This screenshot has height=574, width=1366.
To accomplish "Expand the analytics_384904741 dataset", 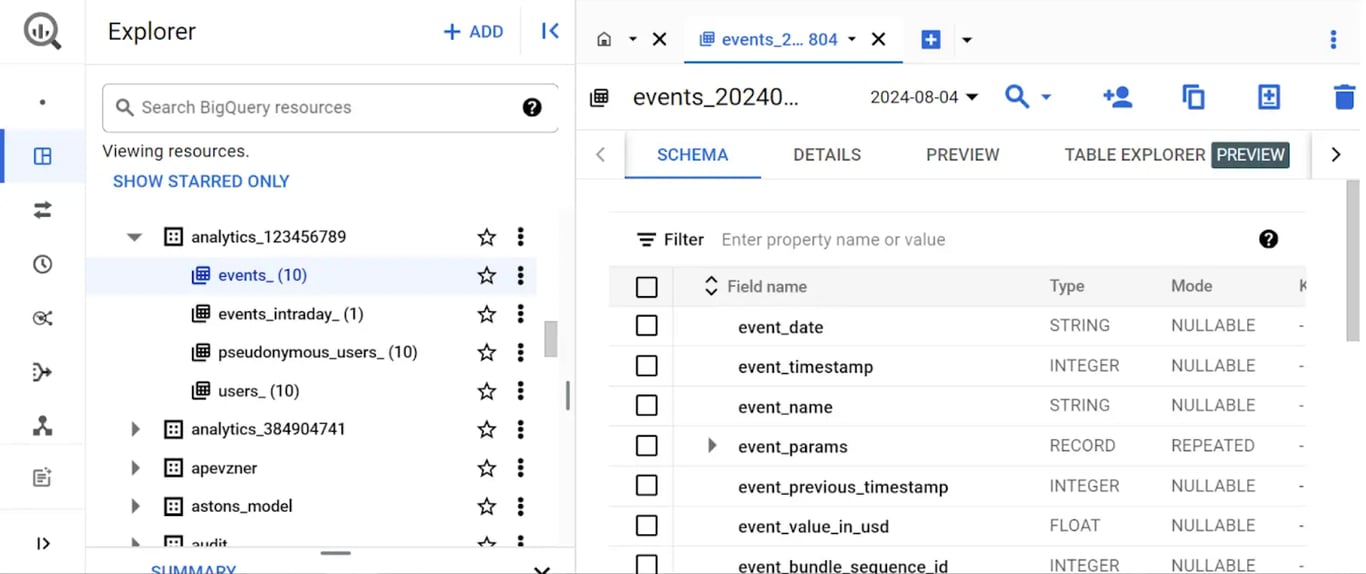I will click(x=135, y=429).
